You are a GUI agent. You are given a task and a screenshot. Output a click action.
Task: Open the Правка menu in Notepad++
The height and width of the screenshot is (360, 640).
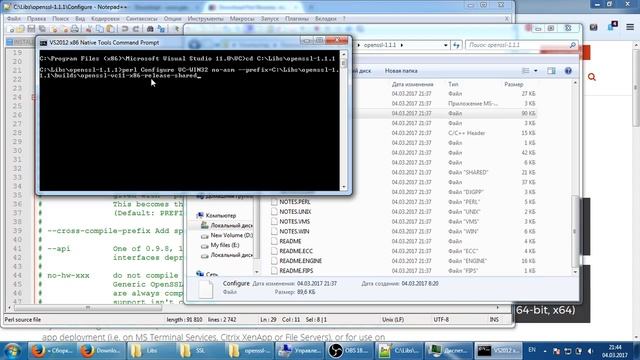[x=36, y=19]
